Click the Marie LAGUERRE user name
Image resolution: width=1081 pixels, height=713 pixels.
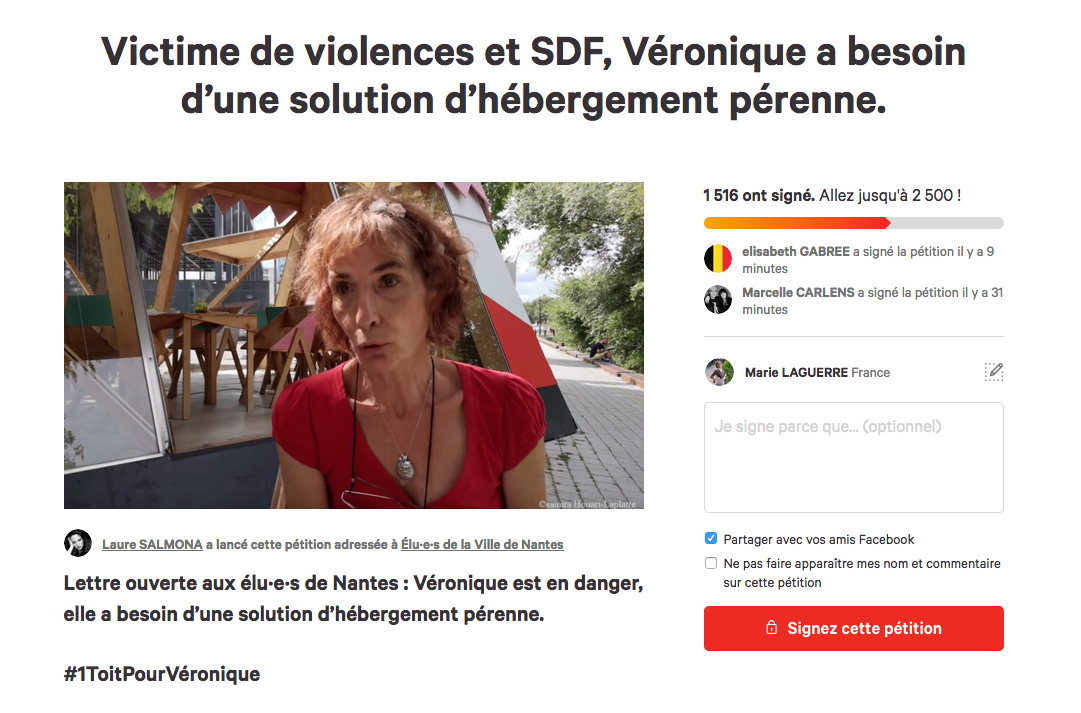[x=796, y=372]
